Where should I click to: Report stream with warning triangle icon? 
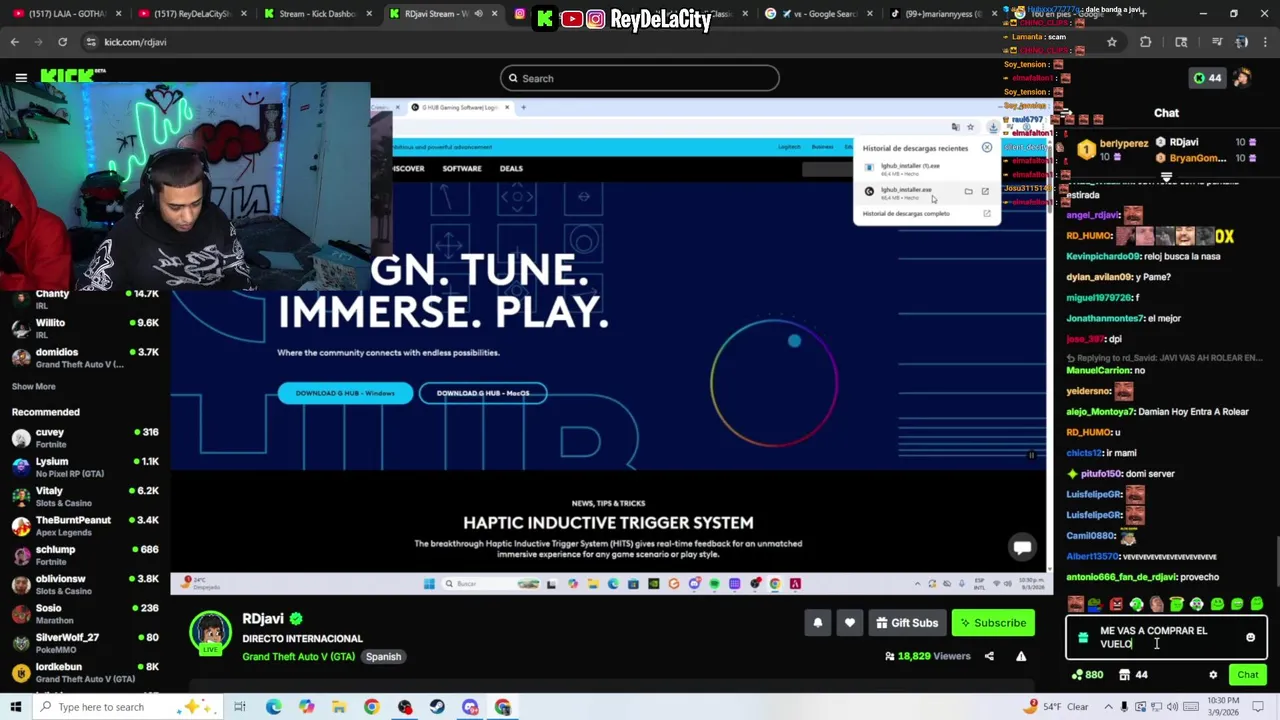tap(1021, 656)
